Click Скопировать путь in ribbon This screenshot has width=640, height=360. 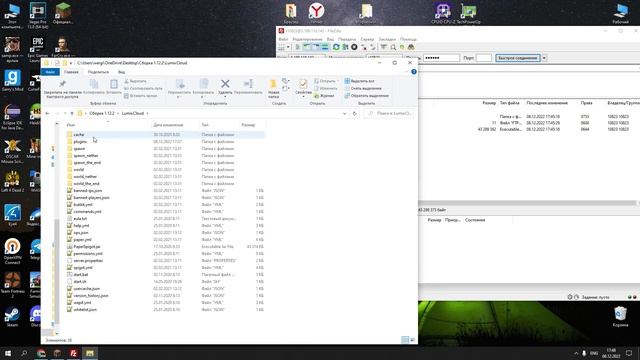click(x=143, y=88)
